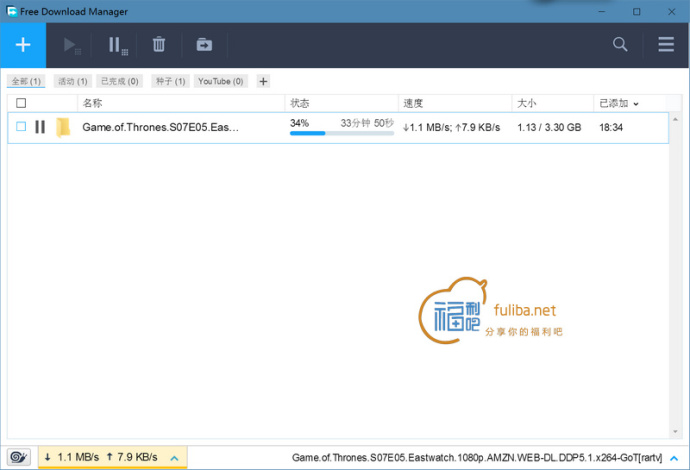Toggle snail mode in the status bar
Image resolution: width=690 pixels, height=470 pixels.
coord(19,457)
